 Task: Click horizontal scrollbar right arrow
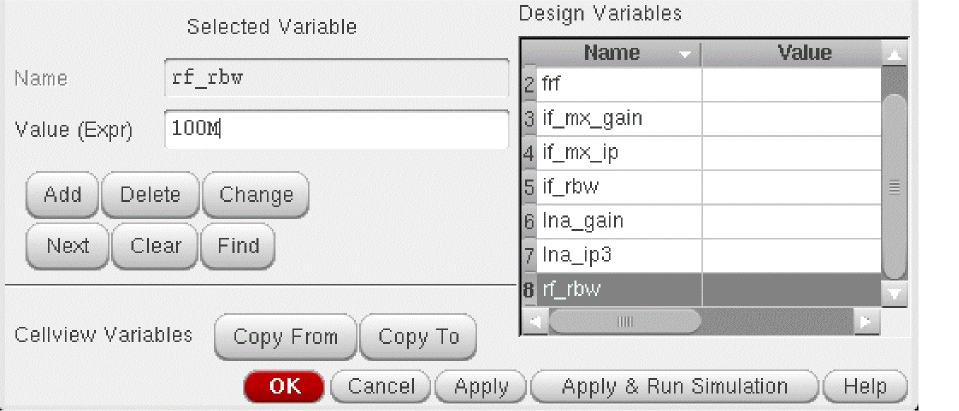[863, 322]
